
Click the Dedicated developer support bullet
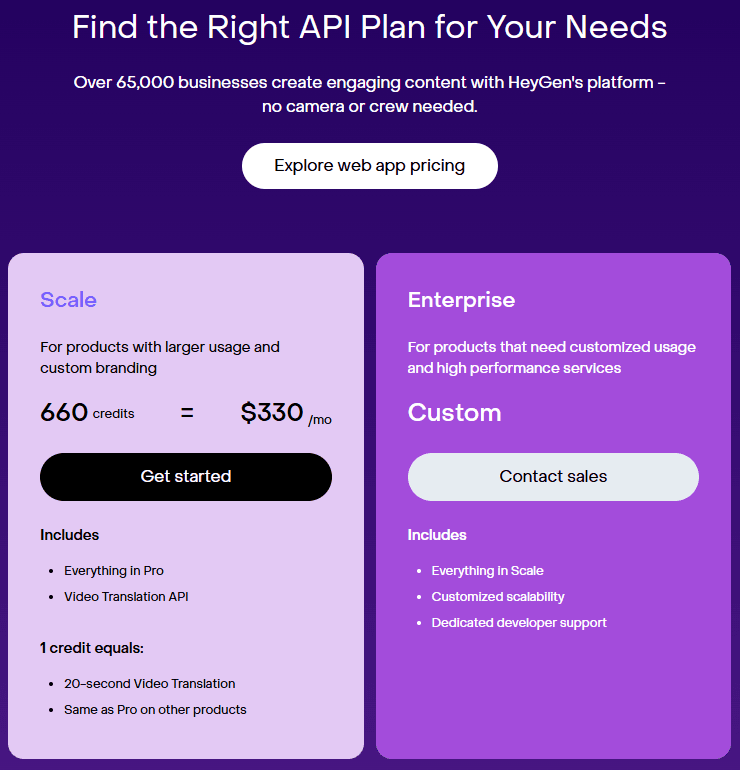(519, 623)
